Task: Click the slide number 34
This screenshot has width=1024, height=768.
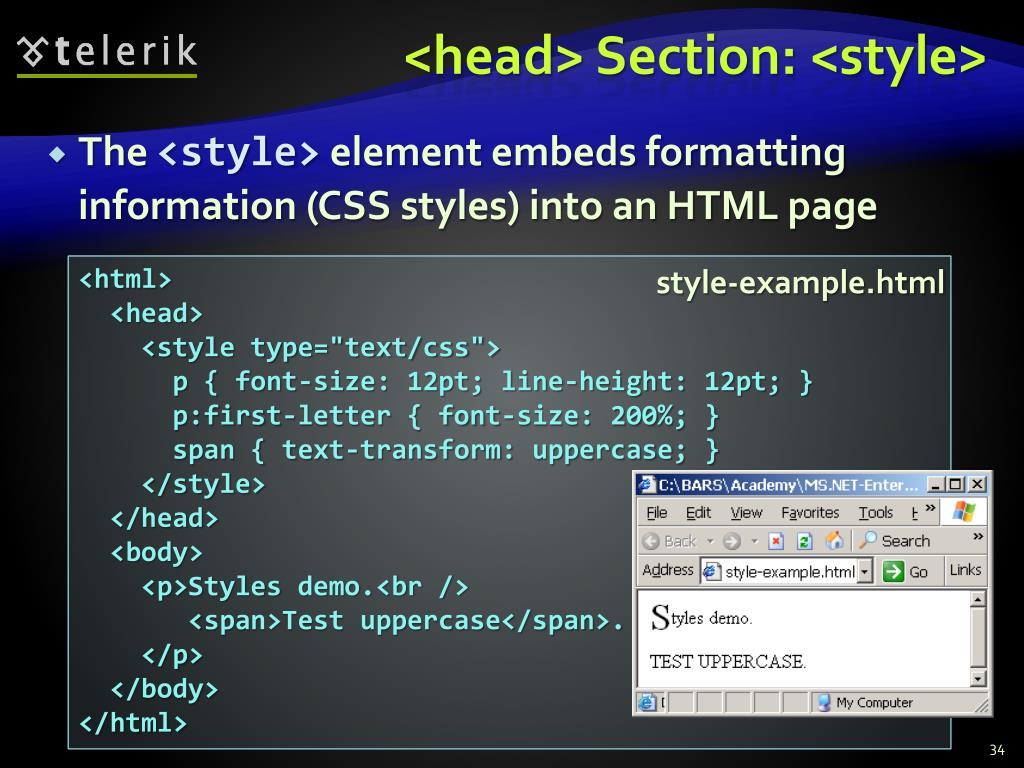Action: pyautogui.click(x=997, y=750)
